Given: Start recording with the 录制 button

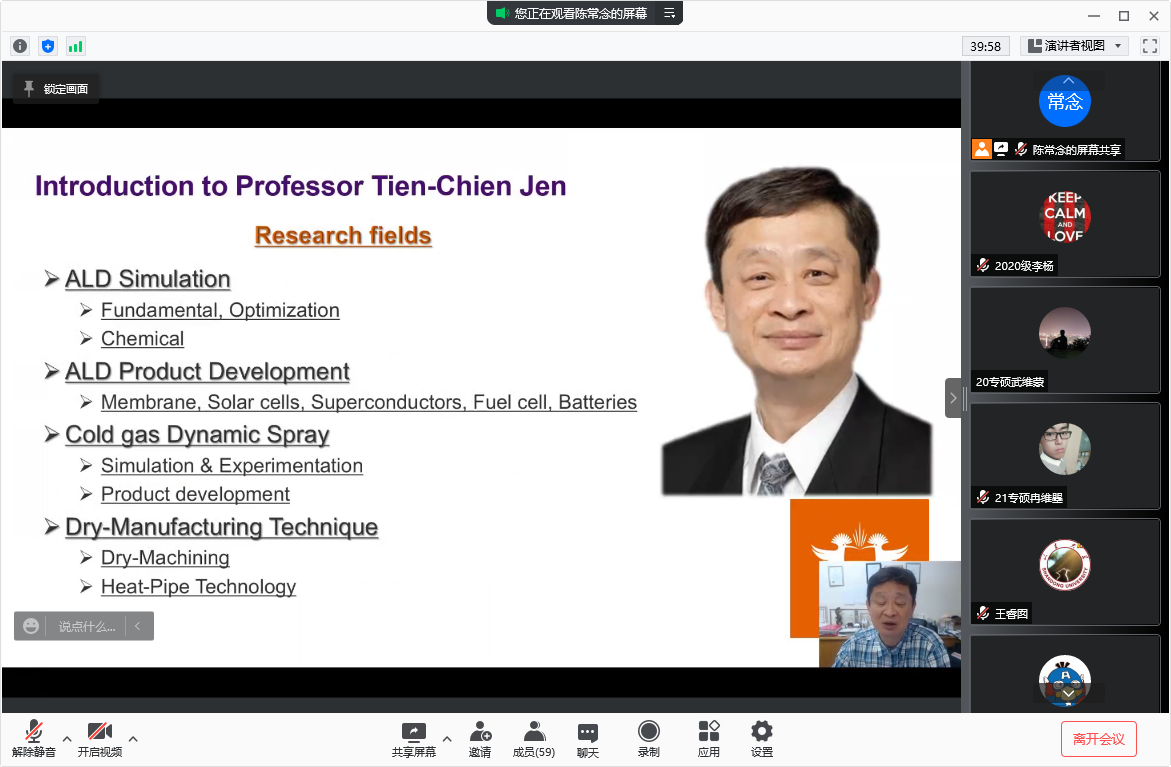Looking at the screenshot, I should coord(648,738).
